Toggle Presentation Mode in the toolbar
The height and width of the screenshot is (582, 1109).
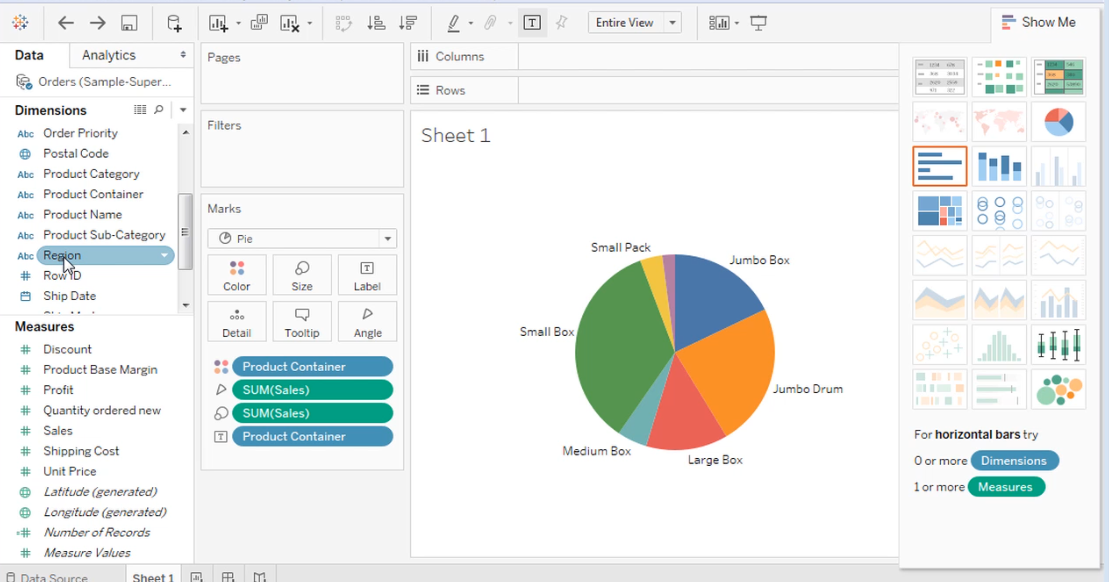(x=758, y=22)
